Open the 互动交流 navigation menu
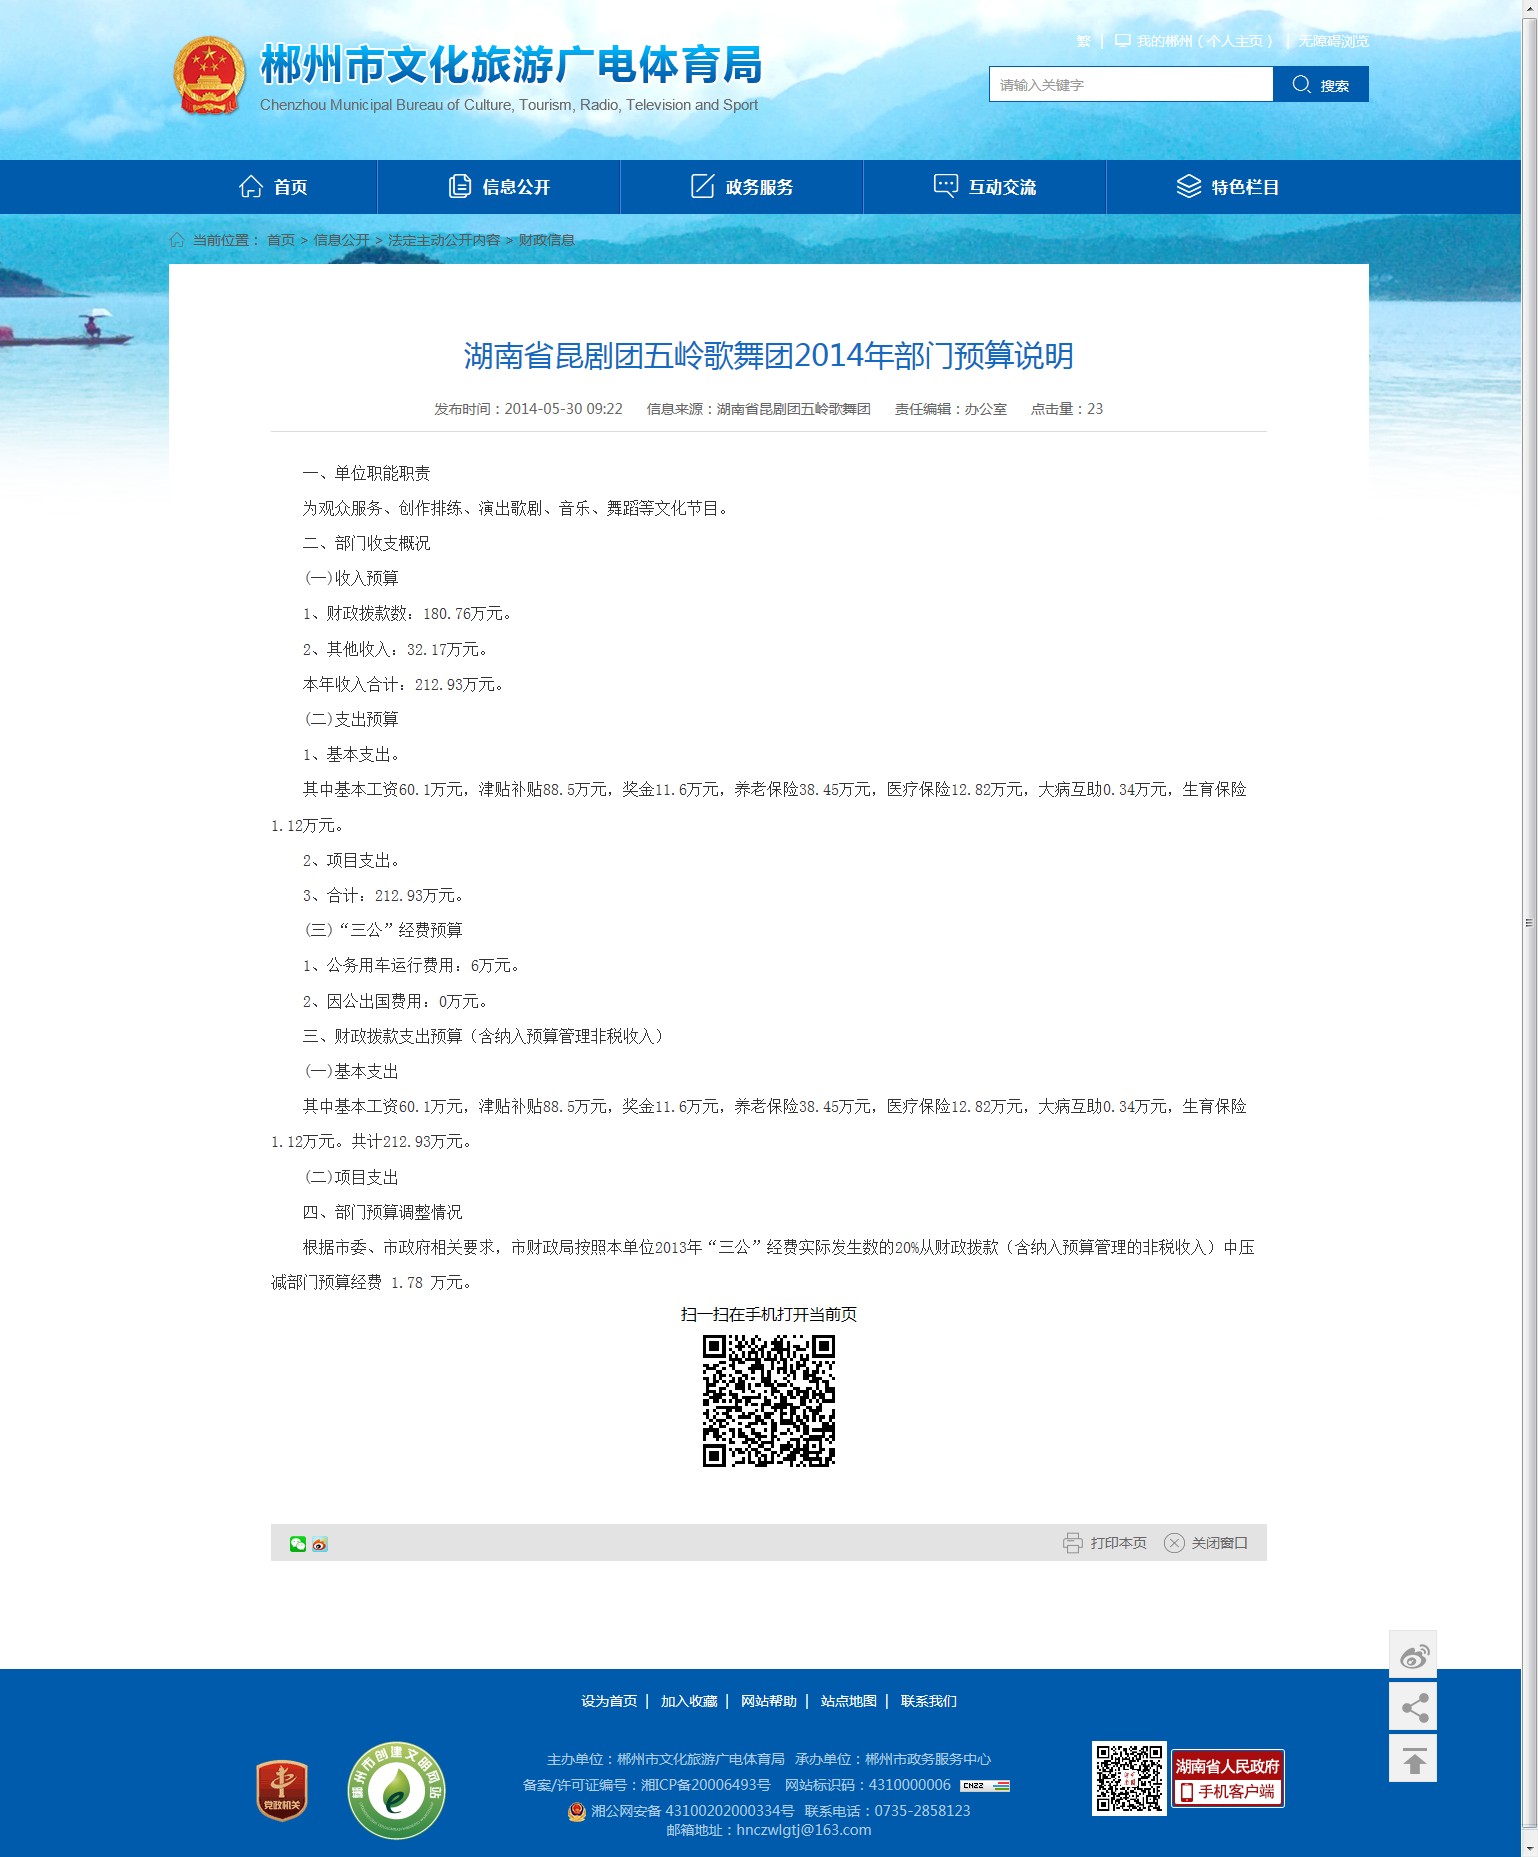The height and width of the screenshot is (1857, 1538). tap(985, 187)
